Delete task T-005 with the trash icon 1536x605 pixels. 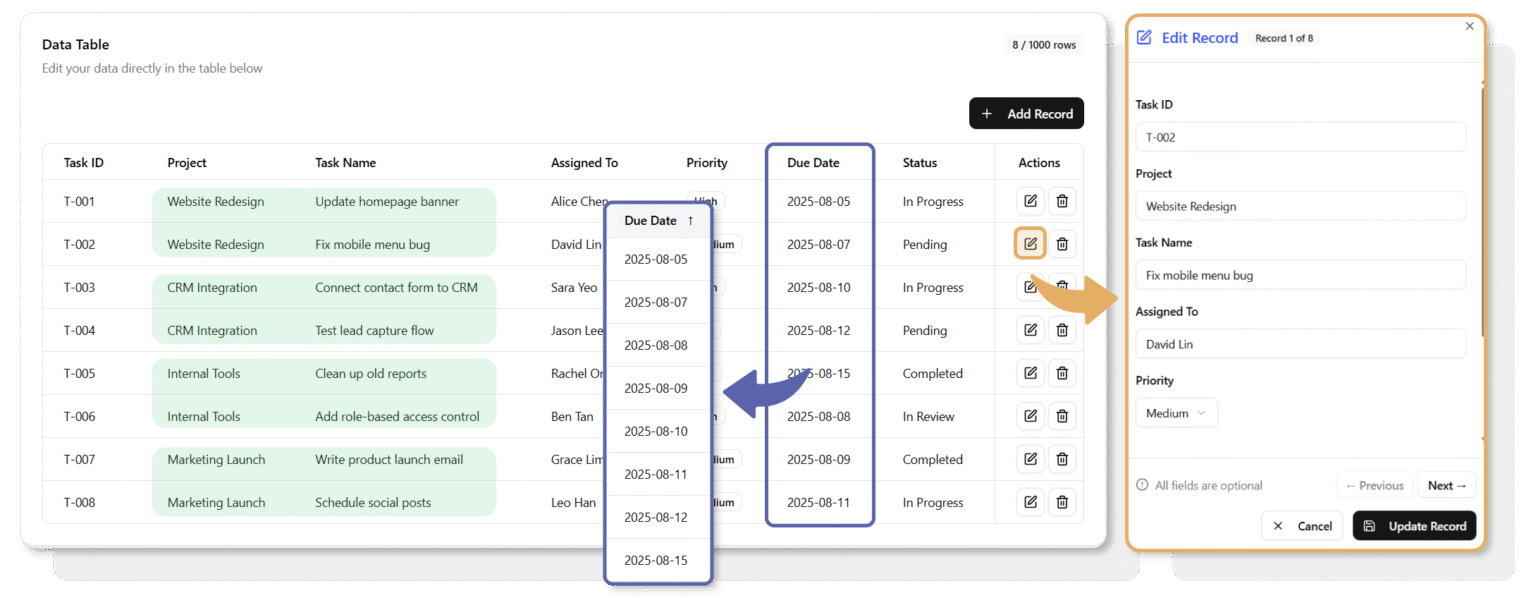(x=1062, y=373)
